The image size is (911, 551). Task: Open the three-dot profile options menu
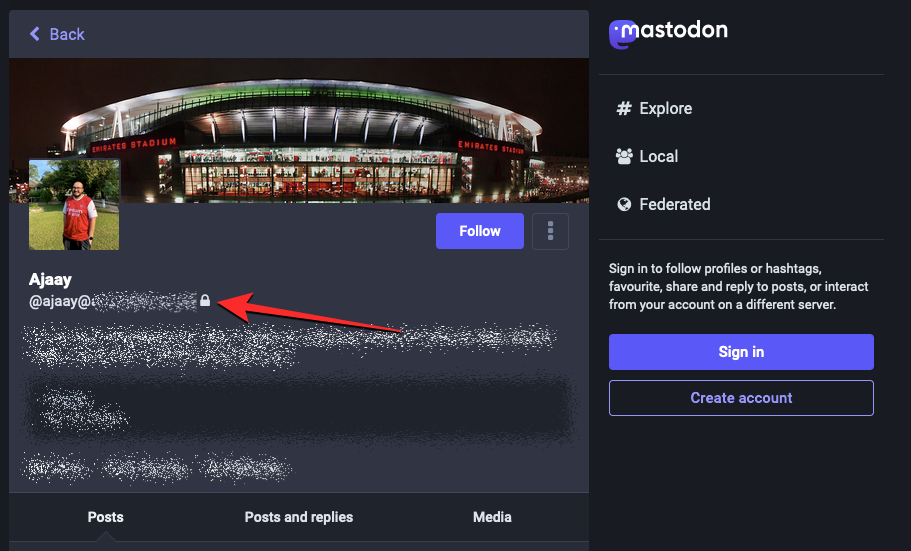click(x=550, y=231)
